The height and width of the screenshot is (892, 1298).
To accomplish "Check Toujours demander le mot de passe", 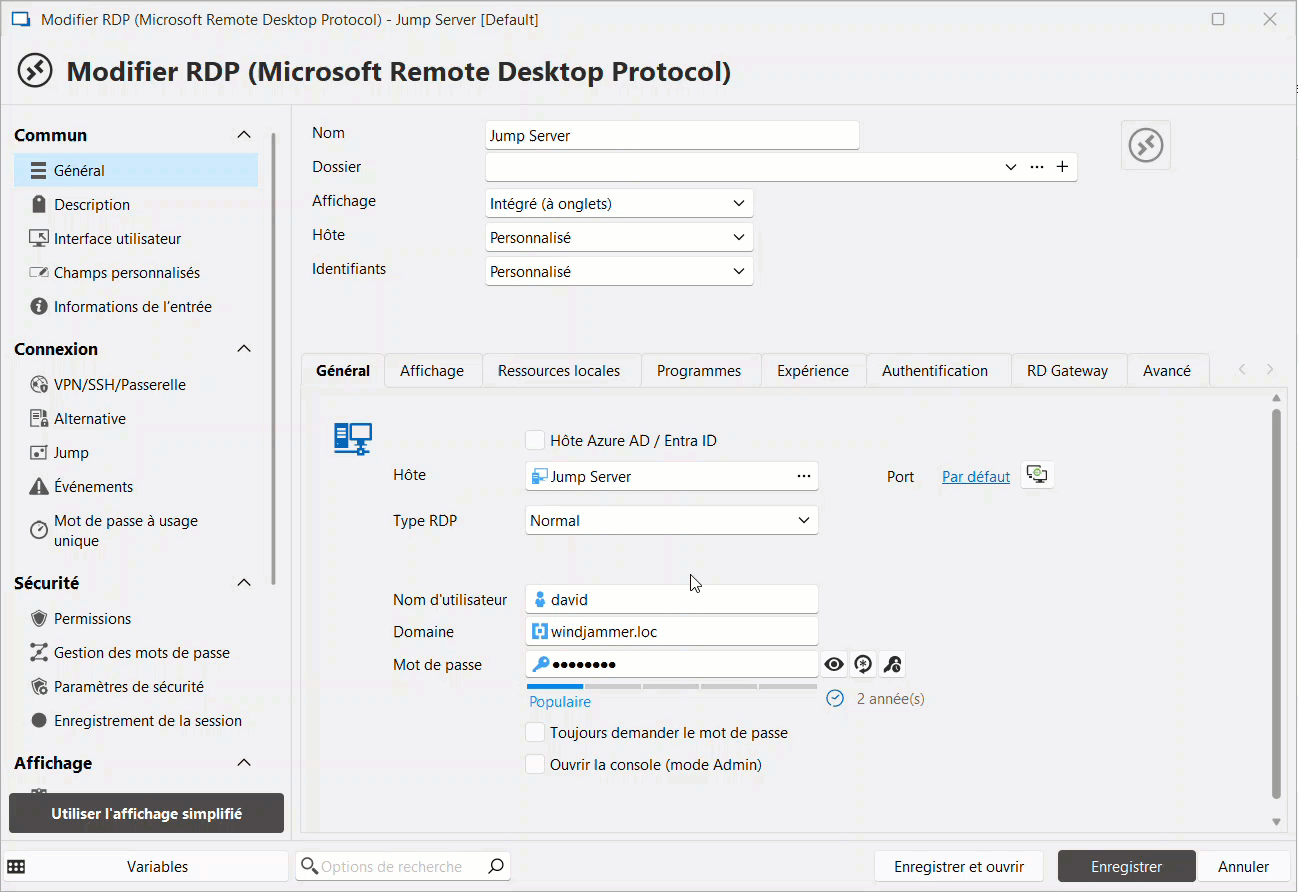I will coord(535,732).
